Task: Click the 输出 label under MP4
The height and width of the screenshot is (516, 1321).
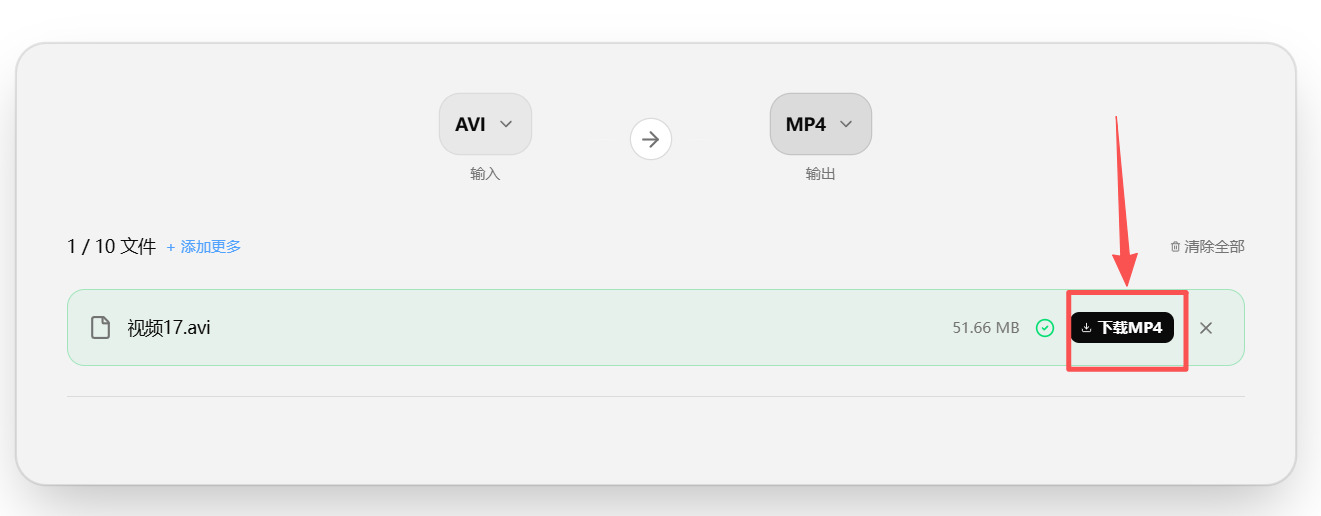Action: pos(820,174)
